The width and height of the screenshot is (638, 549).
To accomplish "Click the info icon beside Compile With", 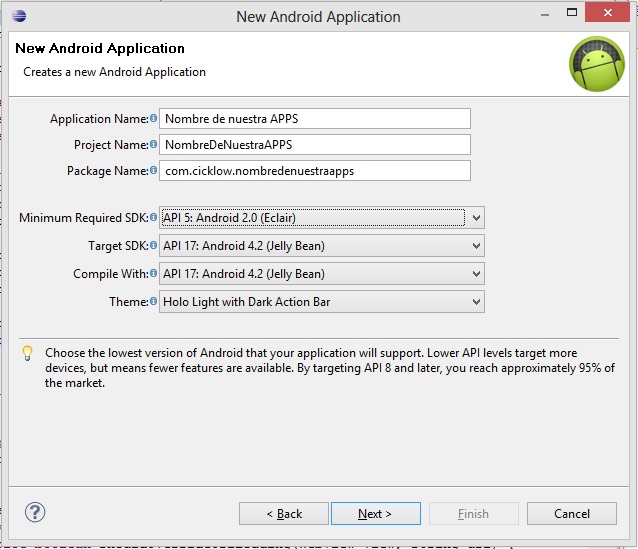I will pos(153,273).
